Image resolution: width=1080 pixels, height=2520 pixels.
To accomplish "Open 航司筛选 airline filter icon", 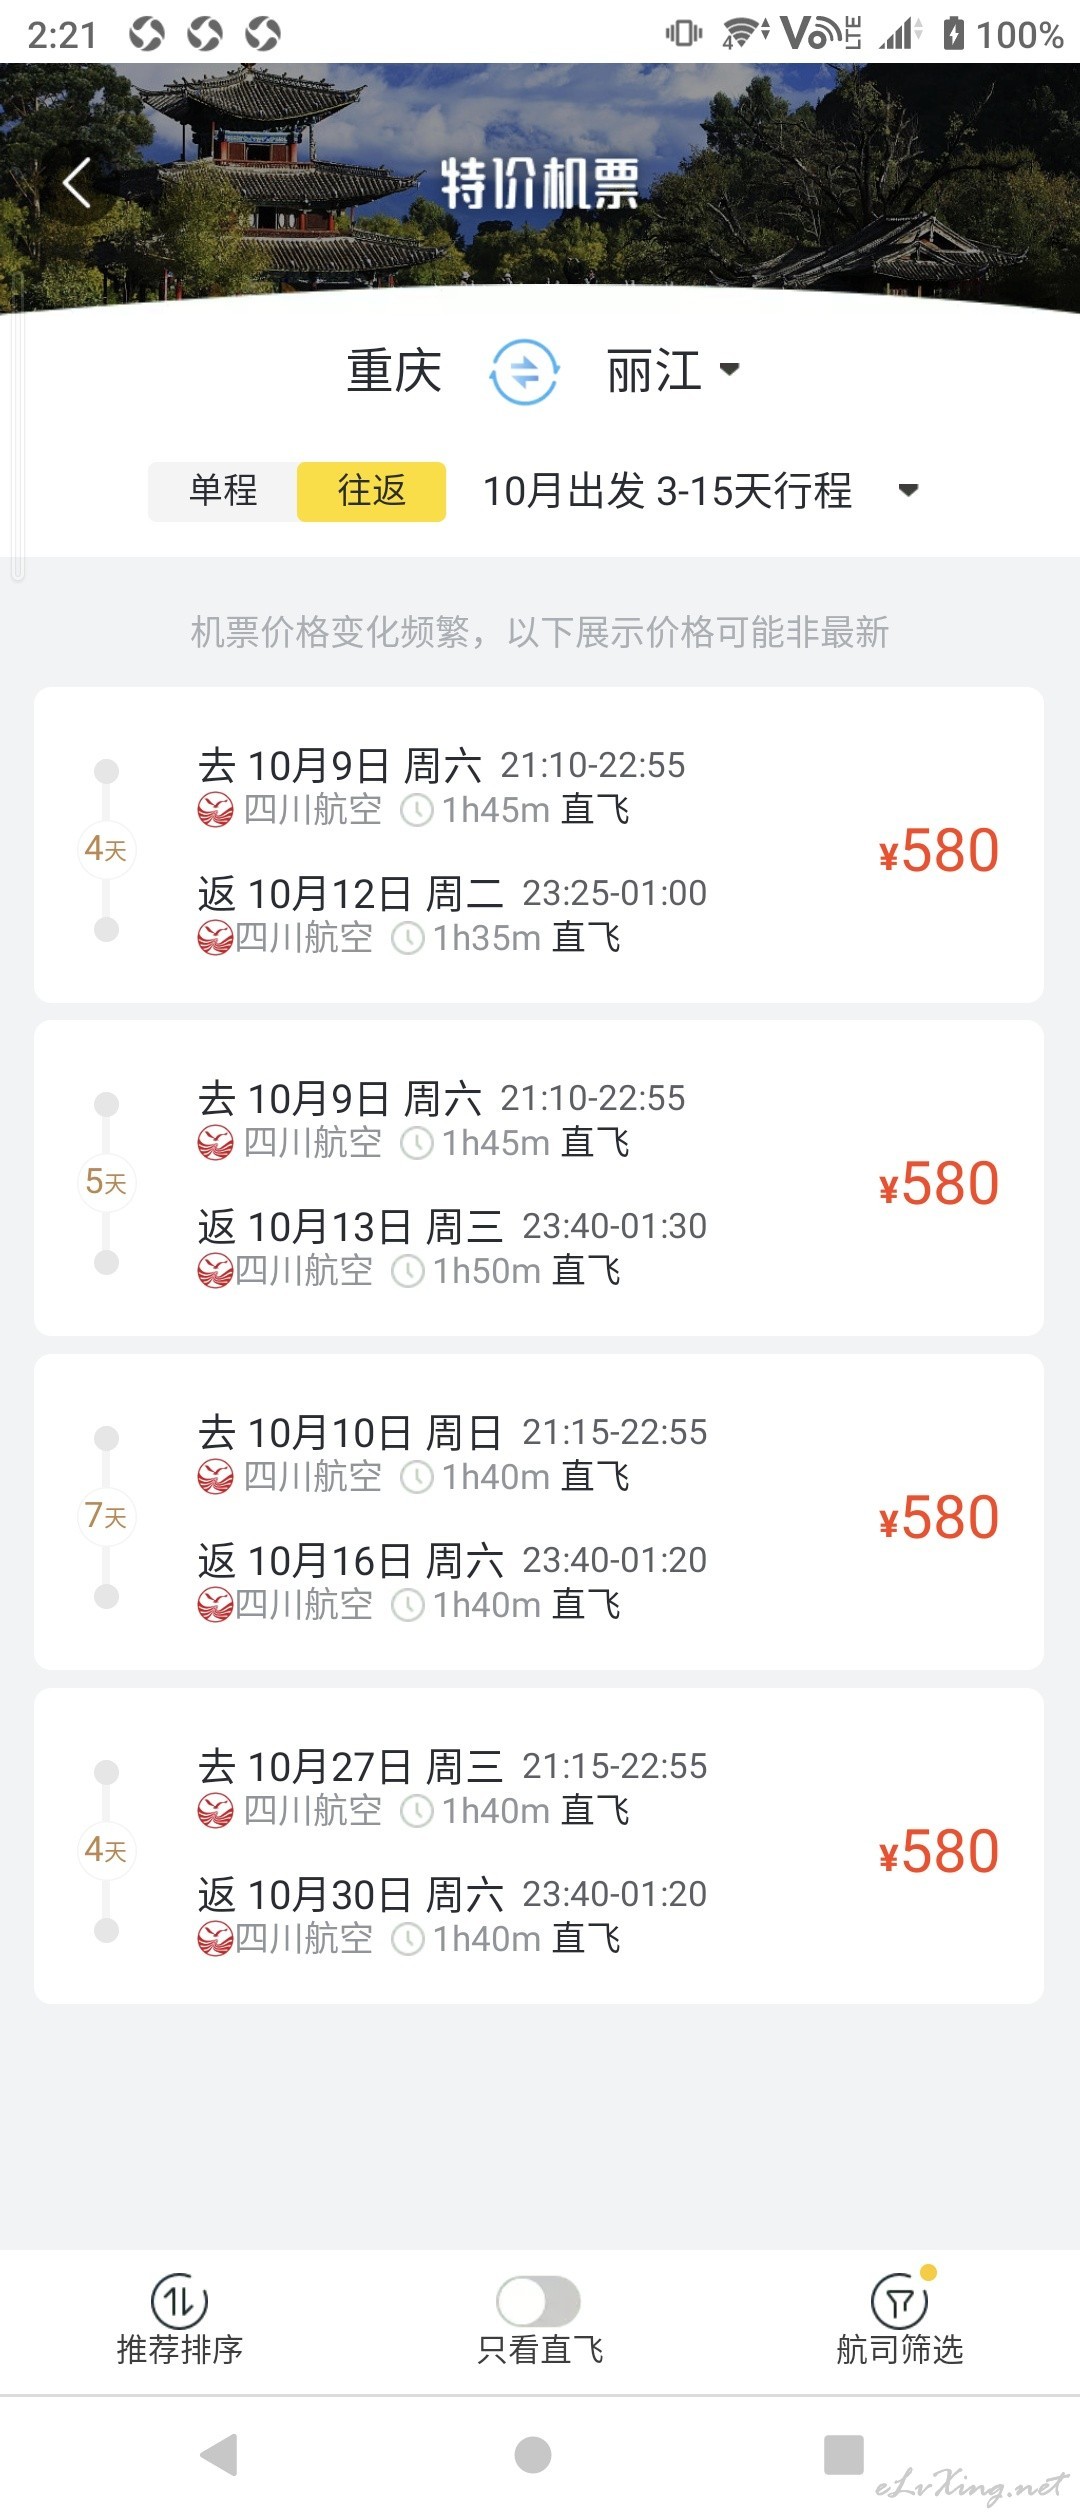I will (901, 2301).
